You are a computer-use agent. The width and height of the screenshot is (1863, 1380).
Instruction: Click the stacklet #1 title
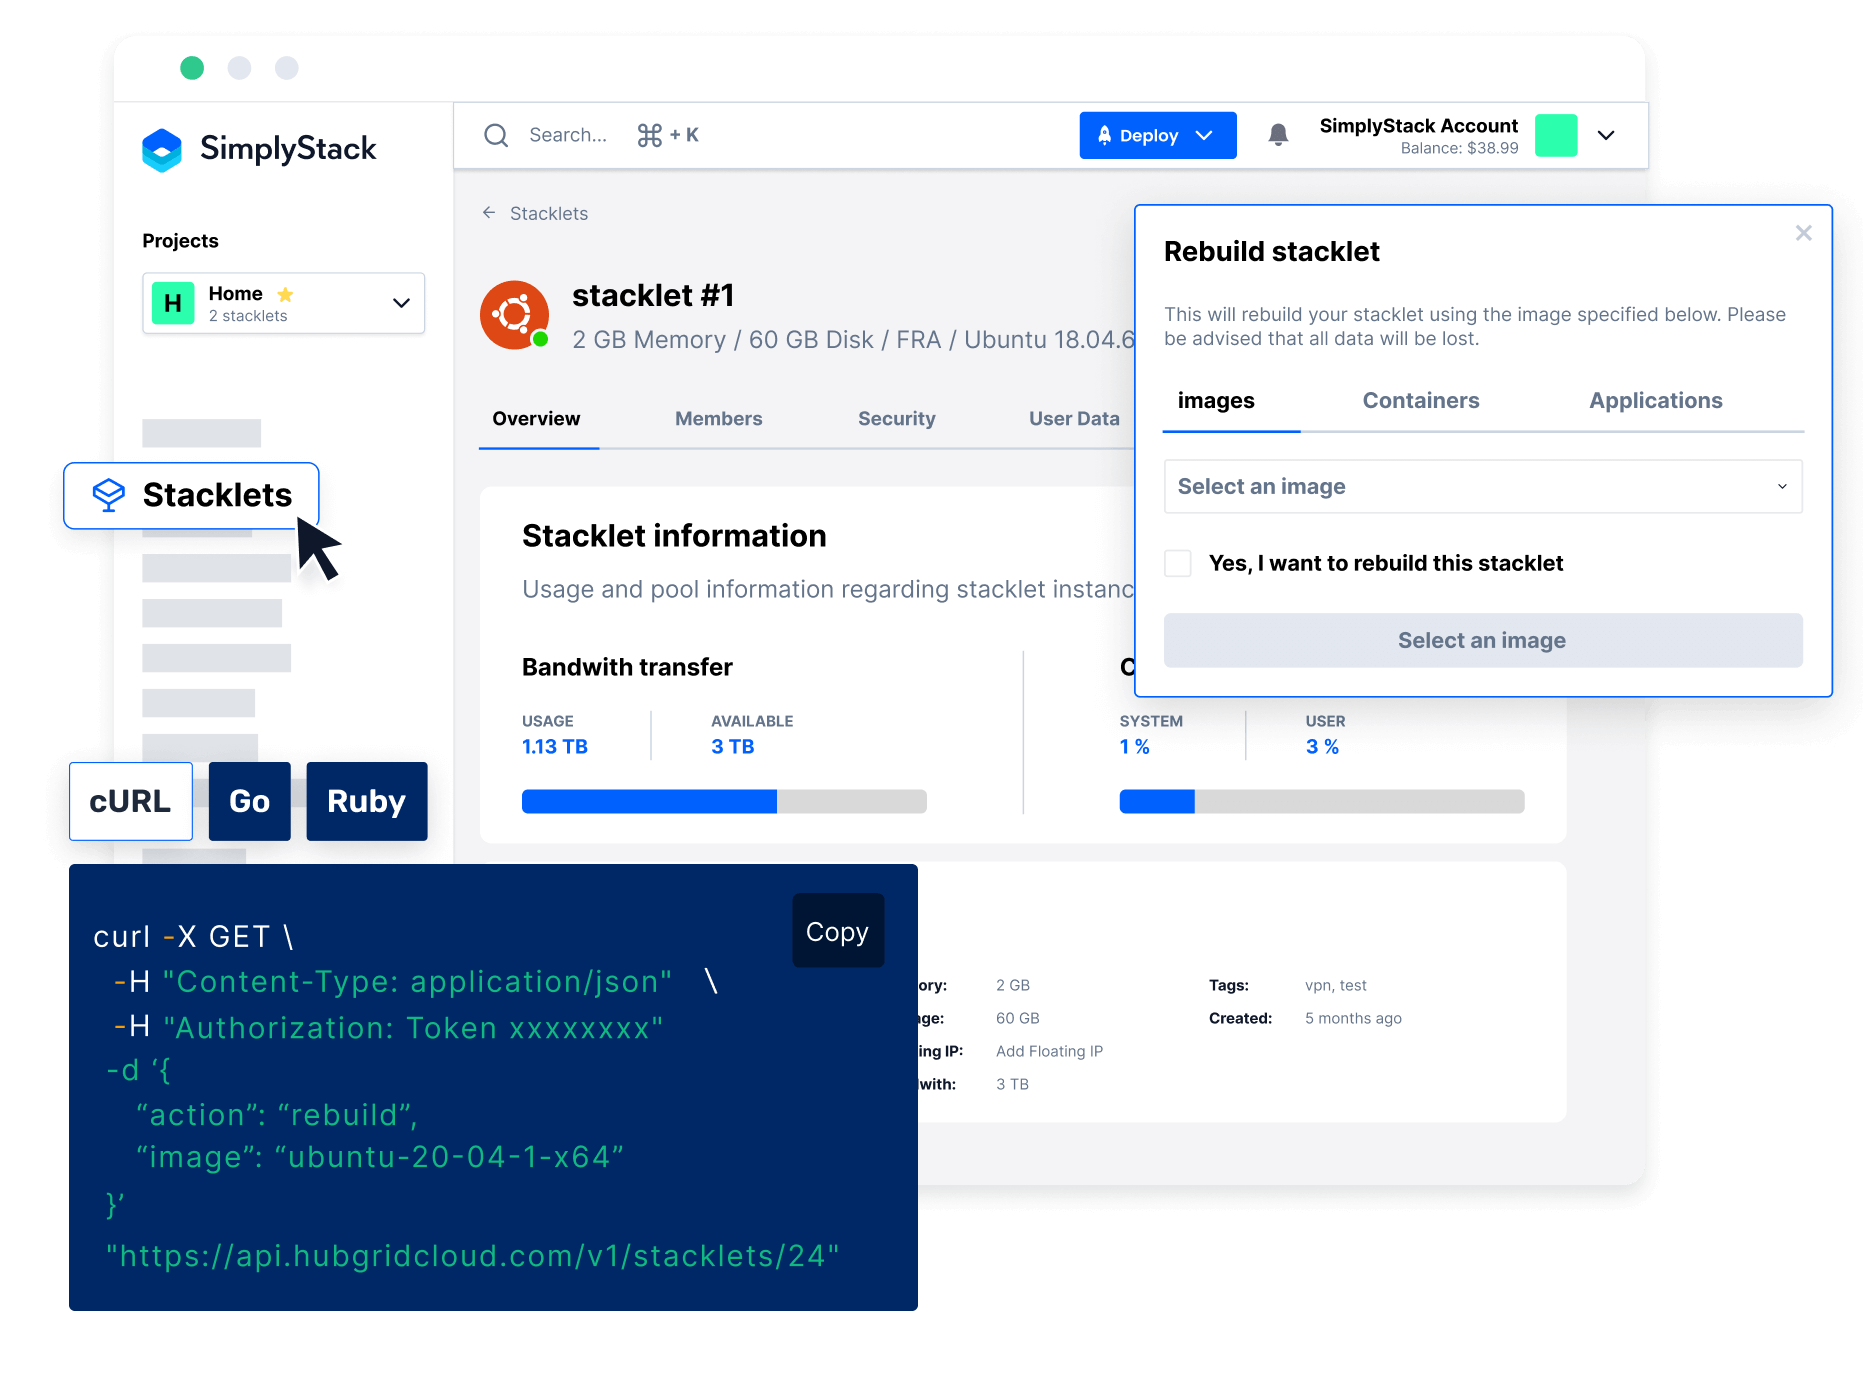tap(653, 296)
